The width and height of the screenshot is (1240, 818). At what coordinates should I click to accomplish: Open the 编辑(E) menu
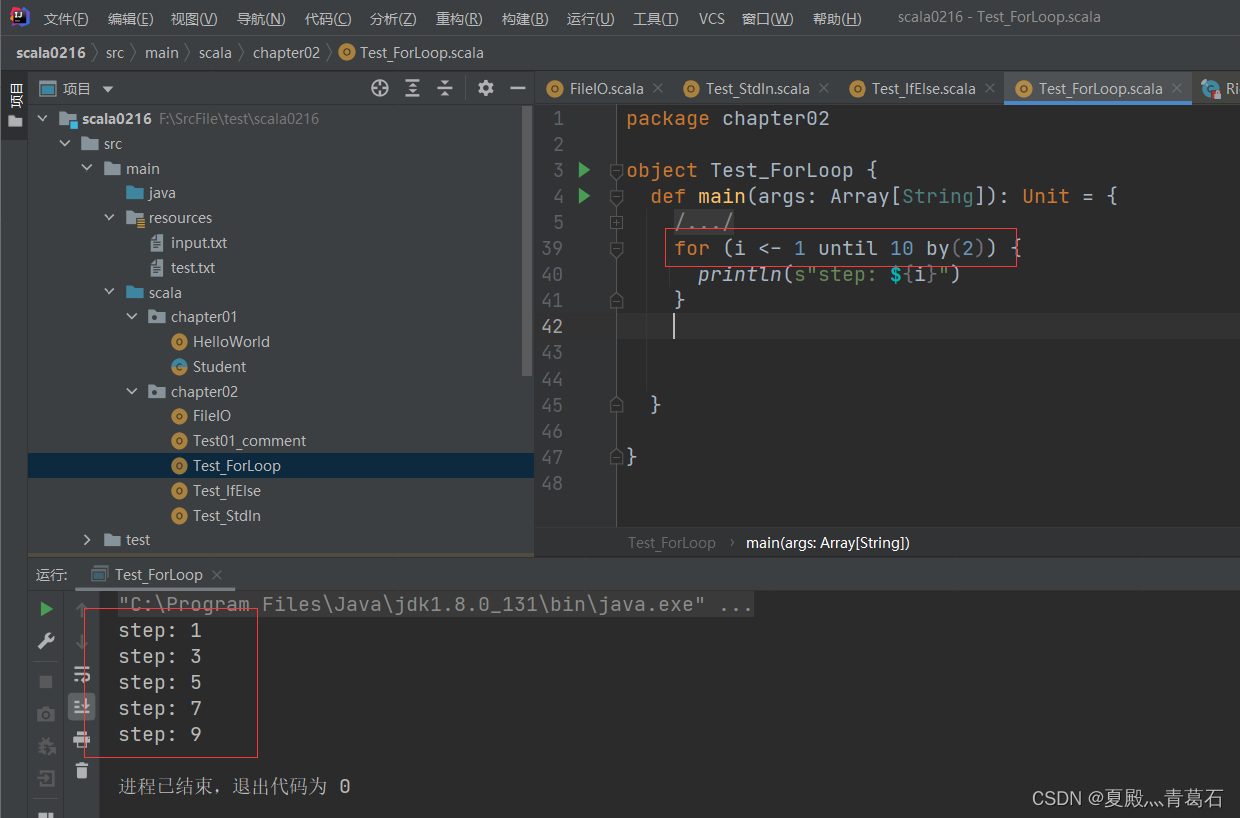130,19
